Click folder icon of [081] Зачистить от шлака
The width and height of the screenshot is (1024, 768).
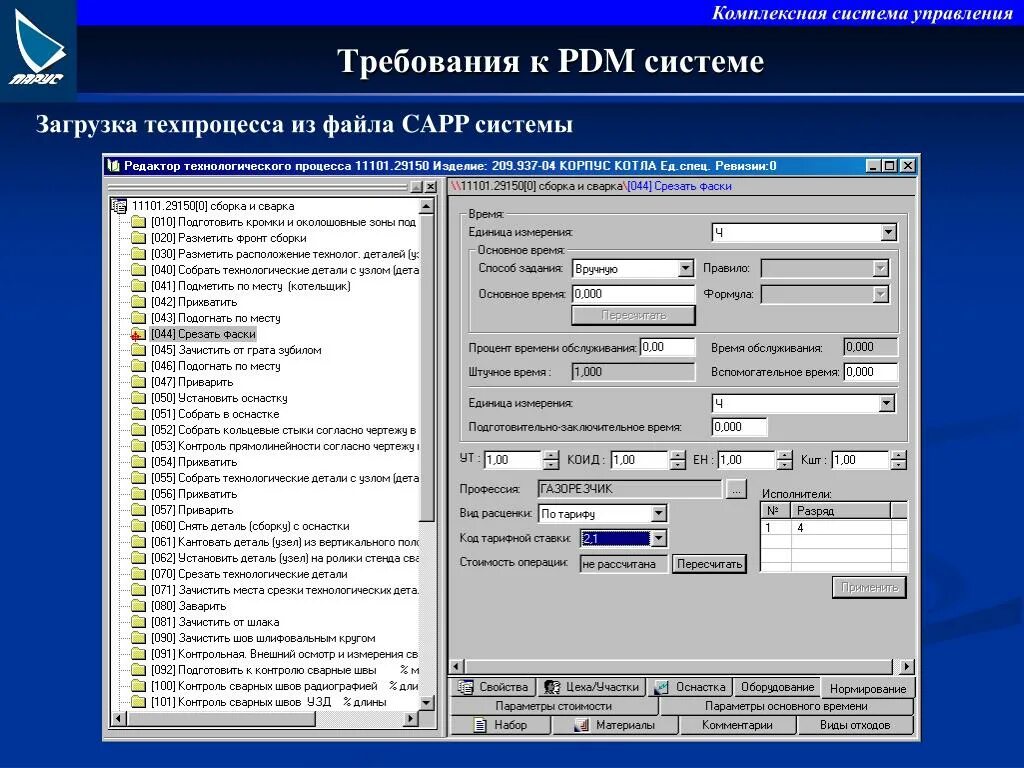click(x=138, y=622)
